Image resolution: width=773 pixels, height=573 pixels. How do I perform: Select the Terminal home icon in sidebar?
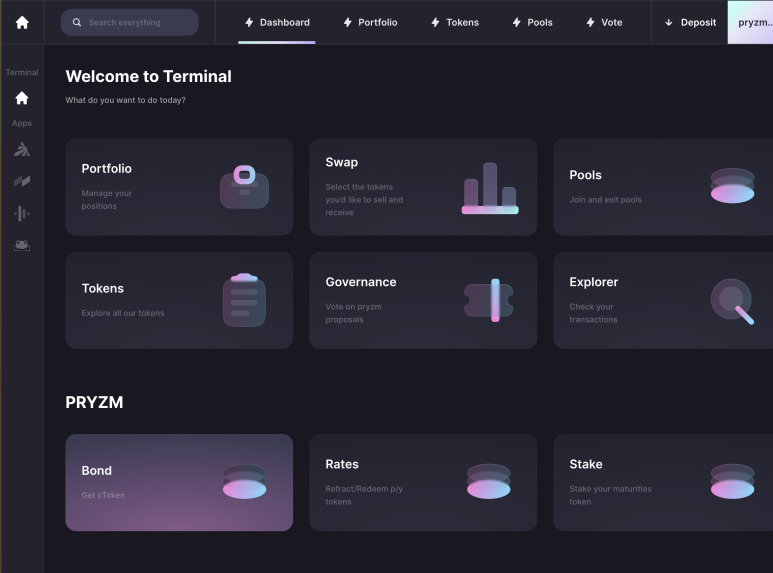(x=22, y=98)
